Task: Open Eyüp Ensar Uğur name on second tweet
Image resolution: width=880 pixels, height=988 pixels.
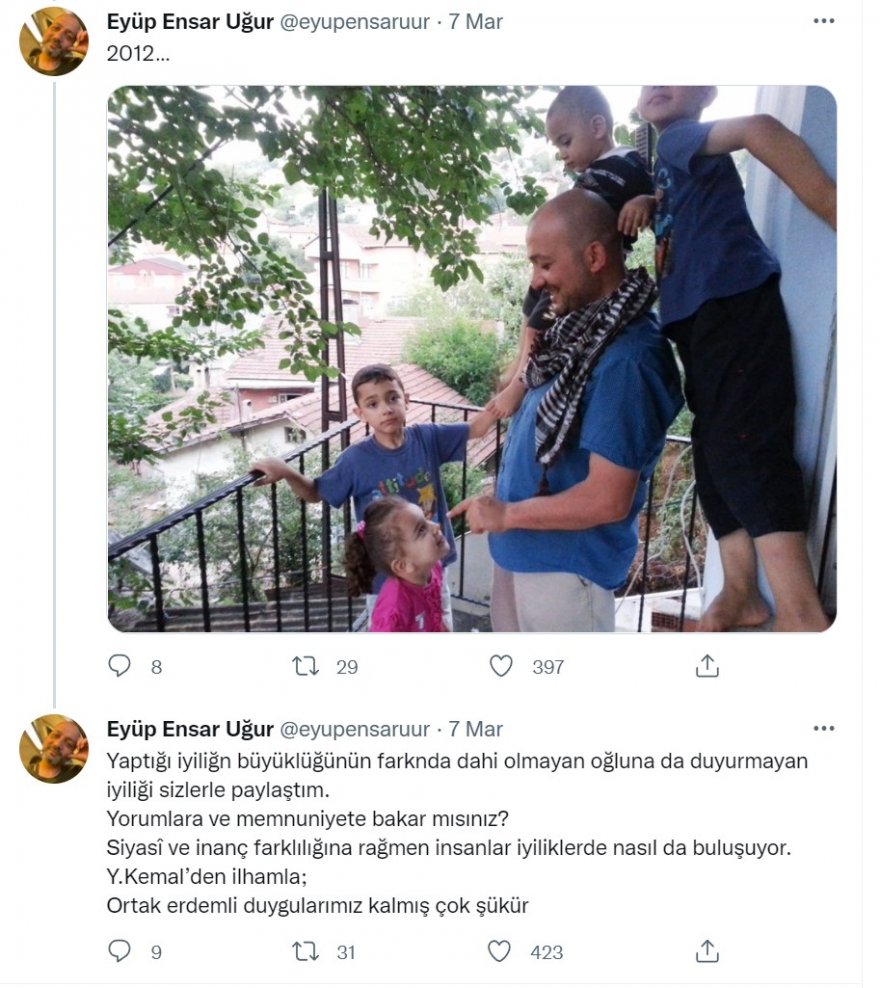Action: (190, 729)
